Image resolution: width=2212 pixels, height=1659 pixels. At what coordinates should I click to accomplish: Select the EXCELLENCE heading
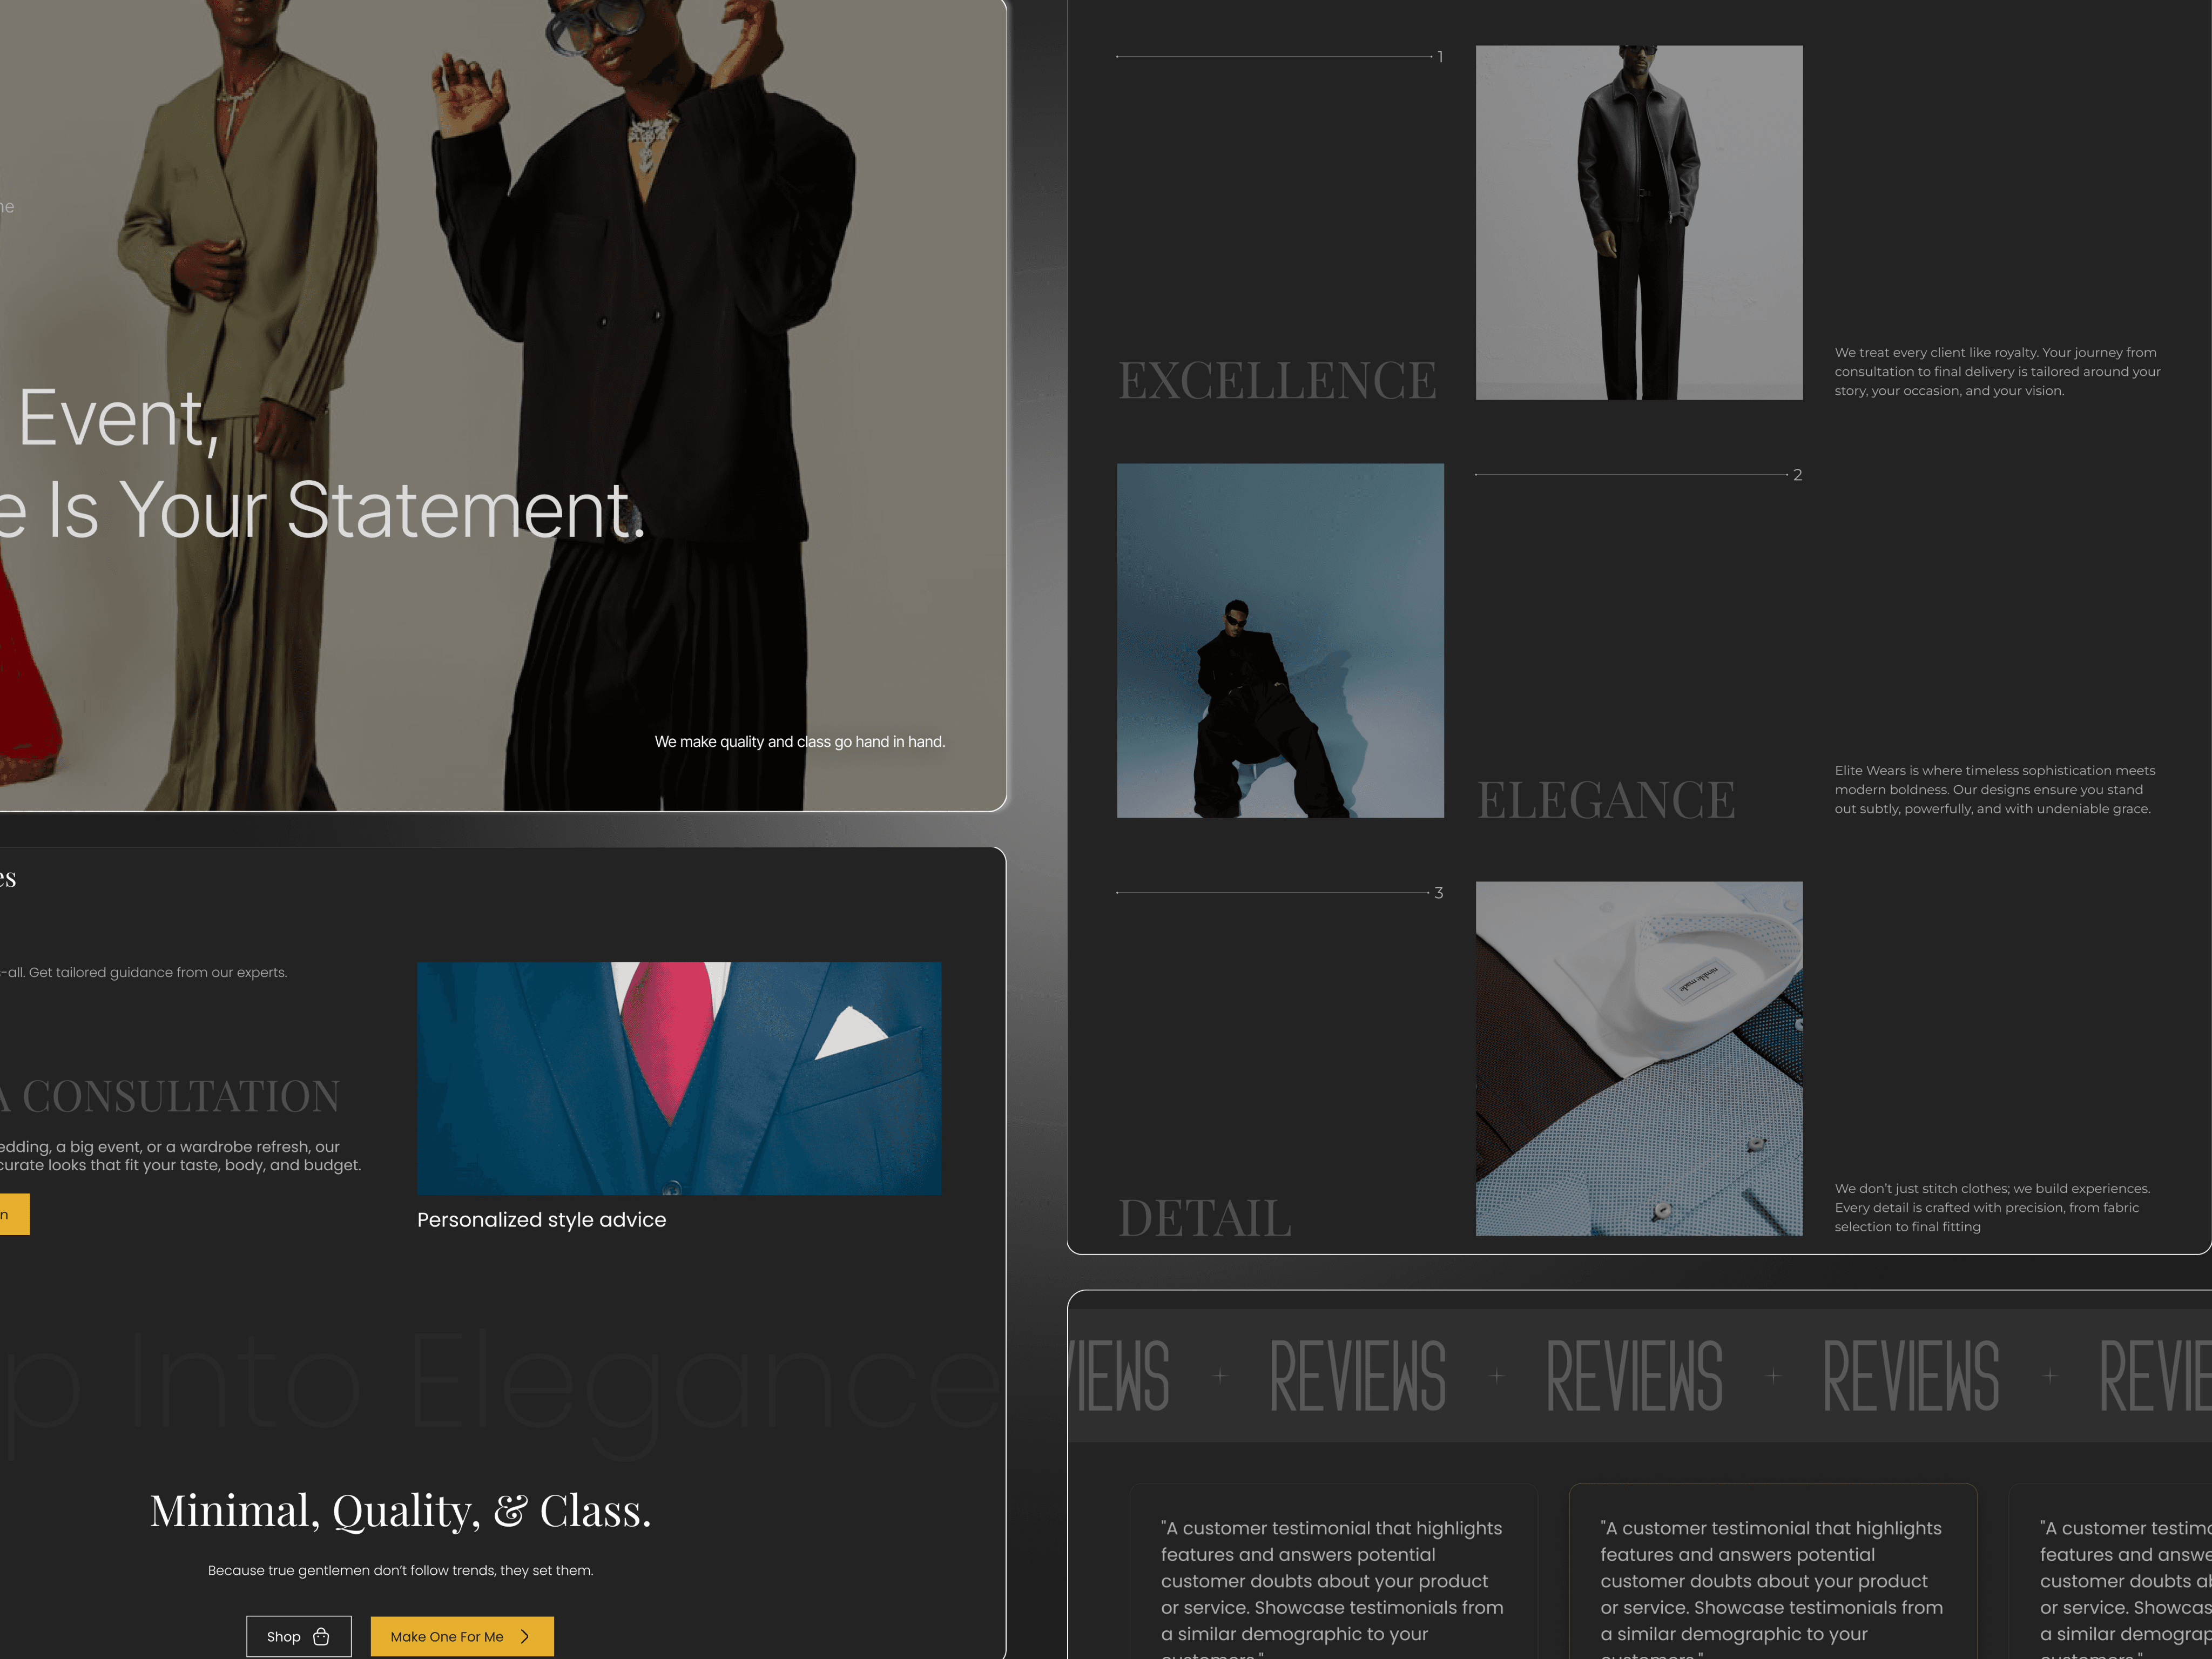[1277, 381]
